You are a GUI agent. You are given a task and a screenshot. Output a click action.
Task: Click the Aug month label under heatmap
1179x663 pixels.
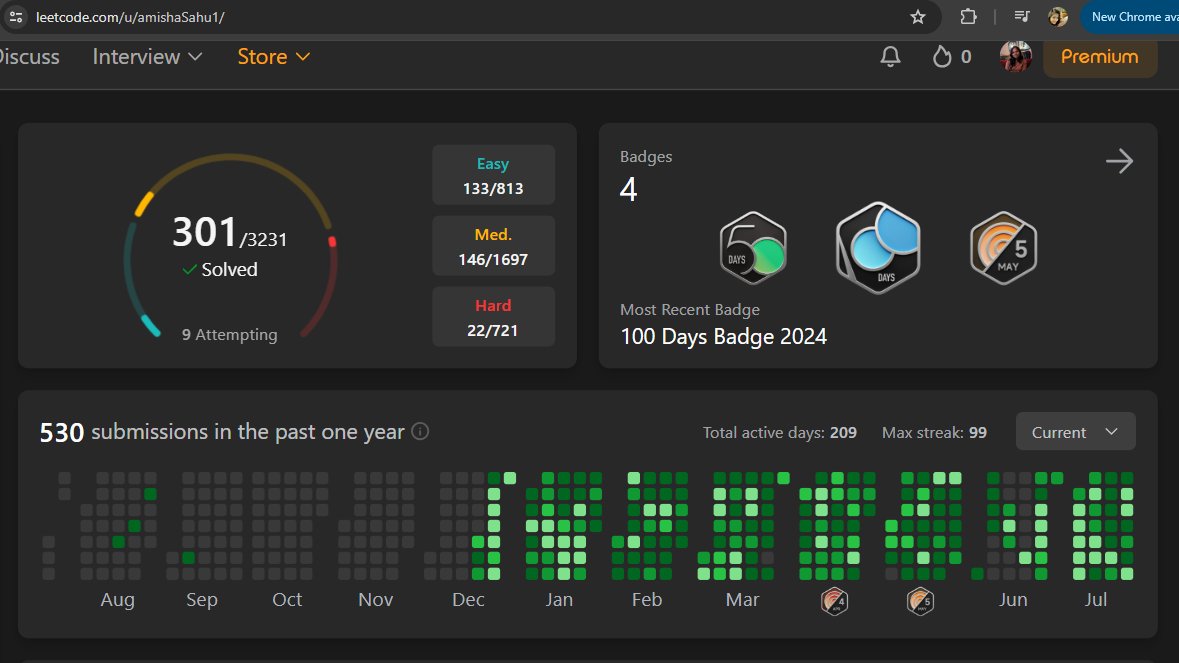click(x=117, y=599)
